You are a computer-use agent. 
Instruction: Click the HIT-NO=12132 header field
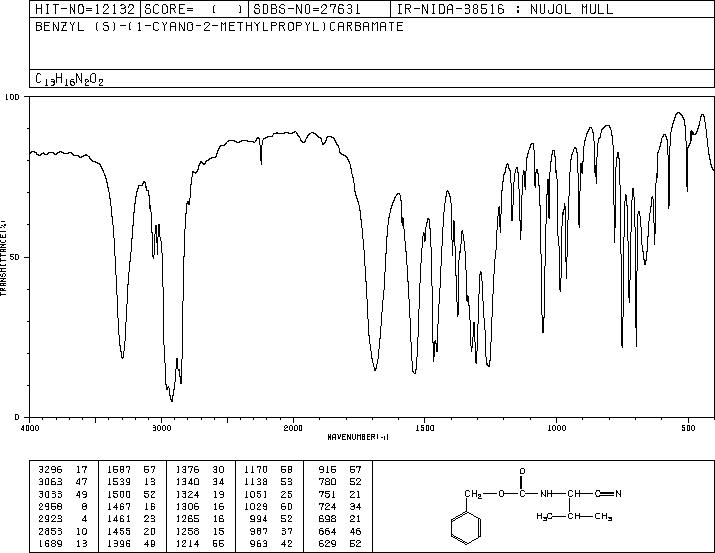click(x=85, y=9)
